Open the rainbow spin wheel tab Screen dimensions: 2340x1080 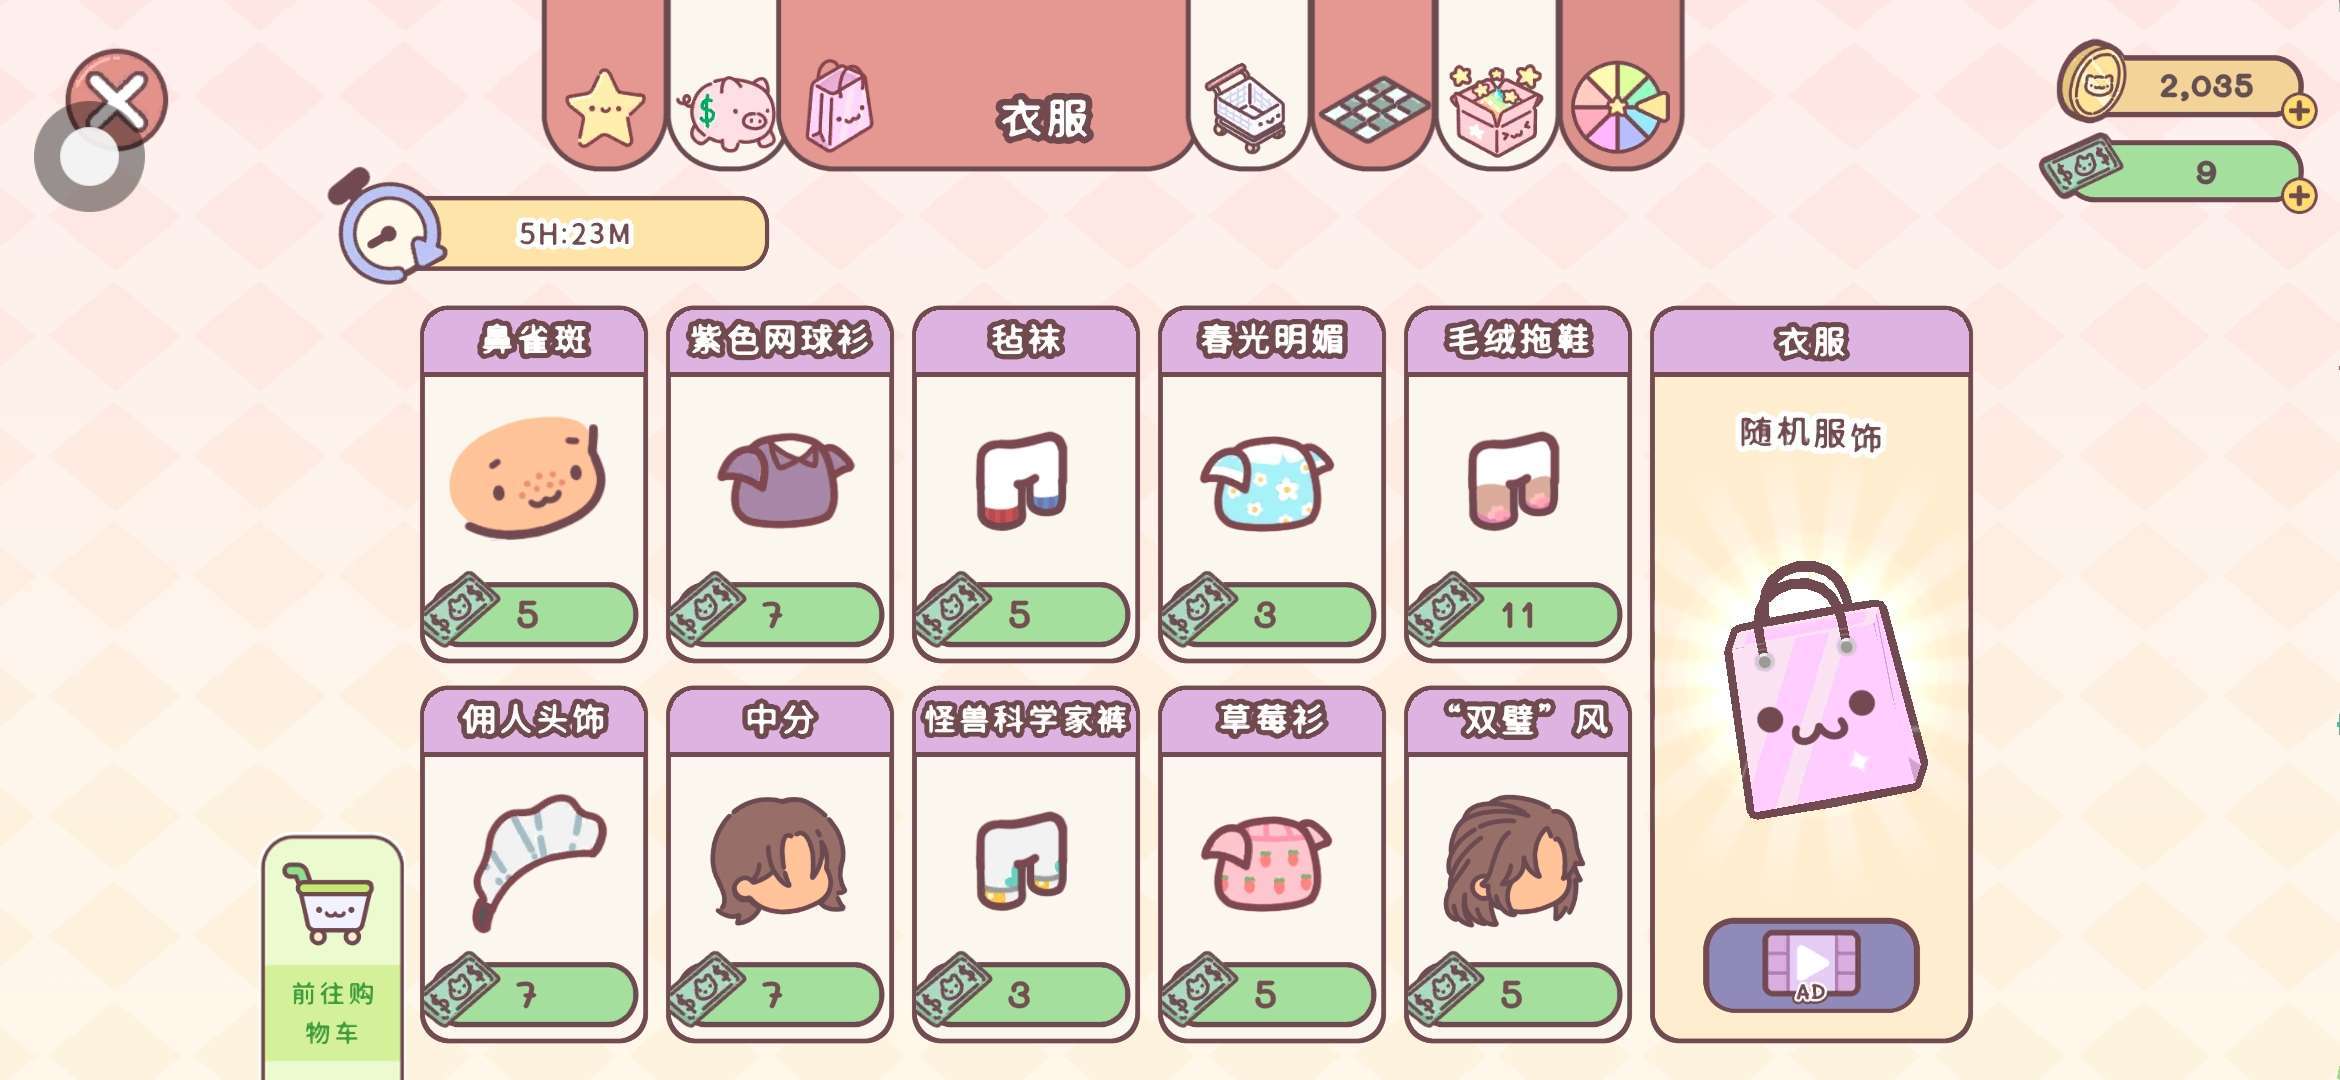tap(1620, 106)
